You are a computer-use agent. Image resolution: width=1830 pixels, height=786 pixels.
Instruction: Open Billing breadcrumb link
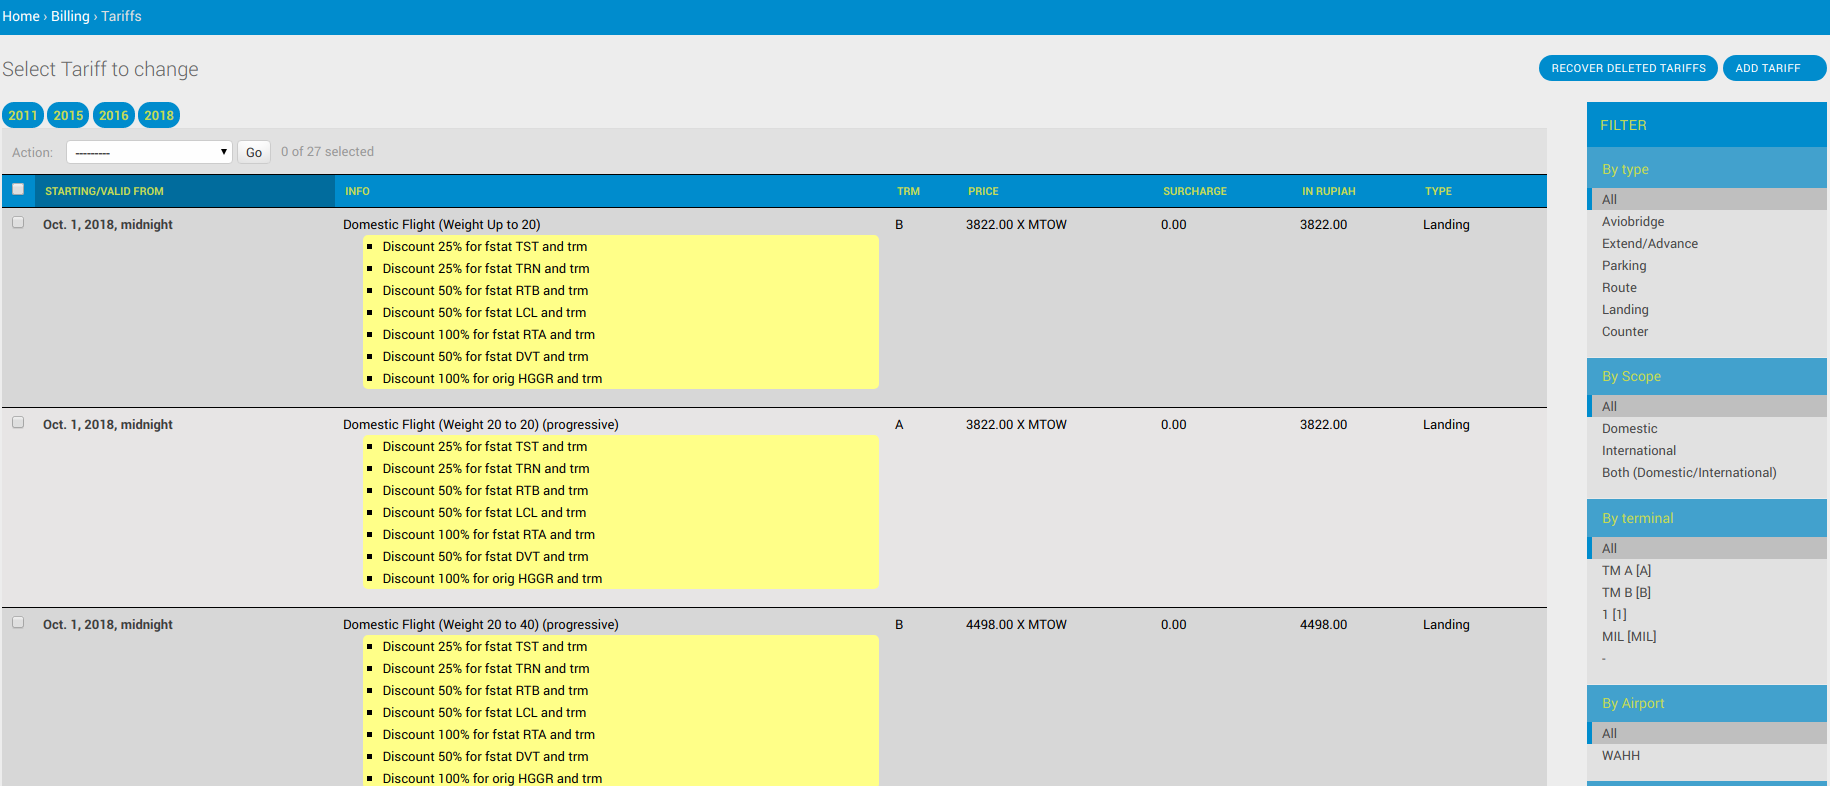click(70, 16)
